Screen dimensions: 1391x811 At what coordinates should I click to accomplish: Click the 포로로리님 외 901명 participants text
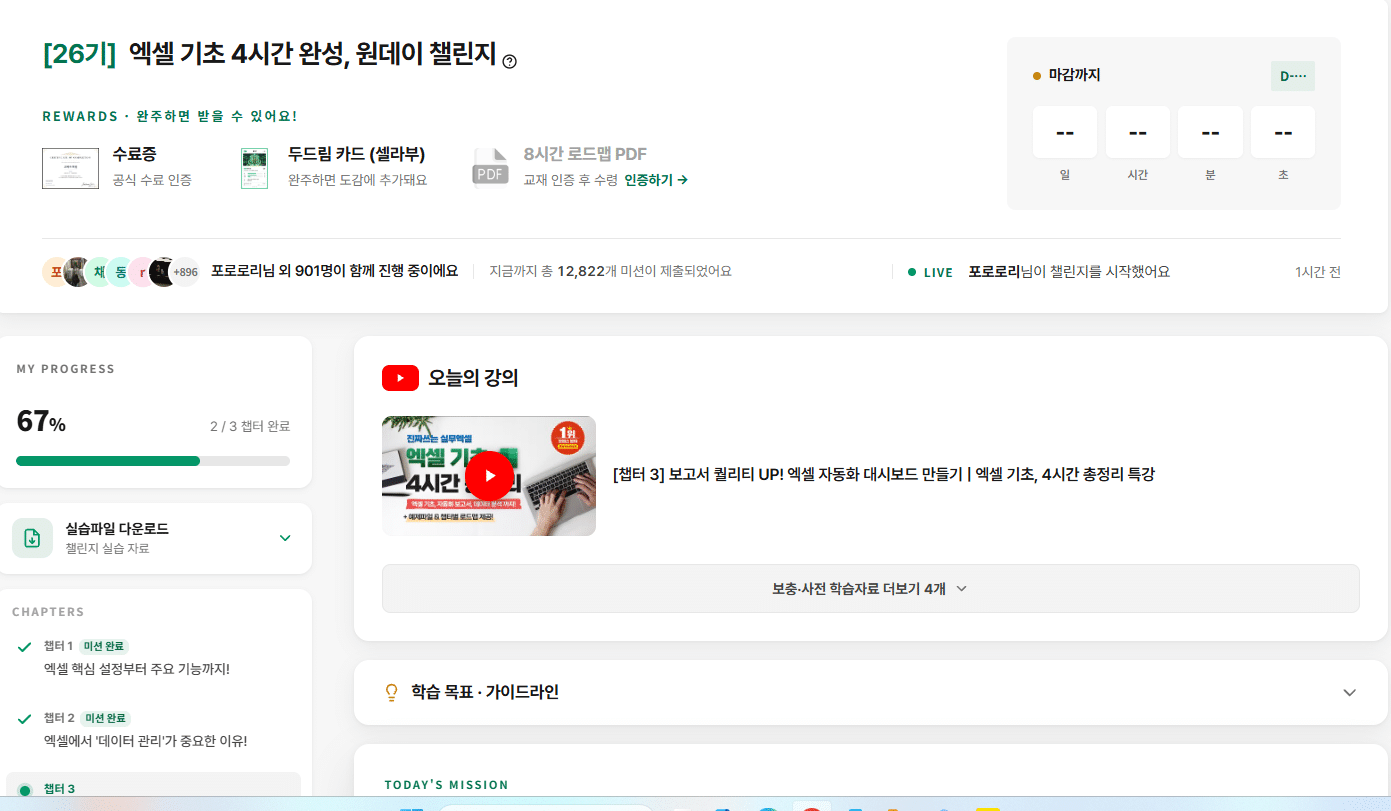point(334,271)
